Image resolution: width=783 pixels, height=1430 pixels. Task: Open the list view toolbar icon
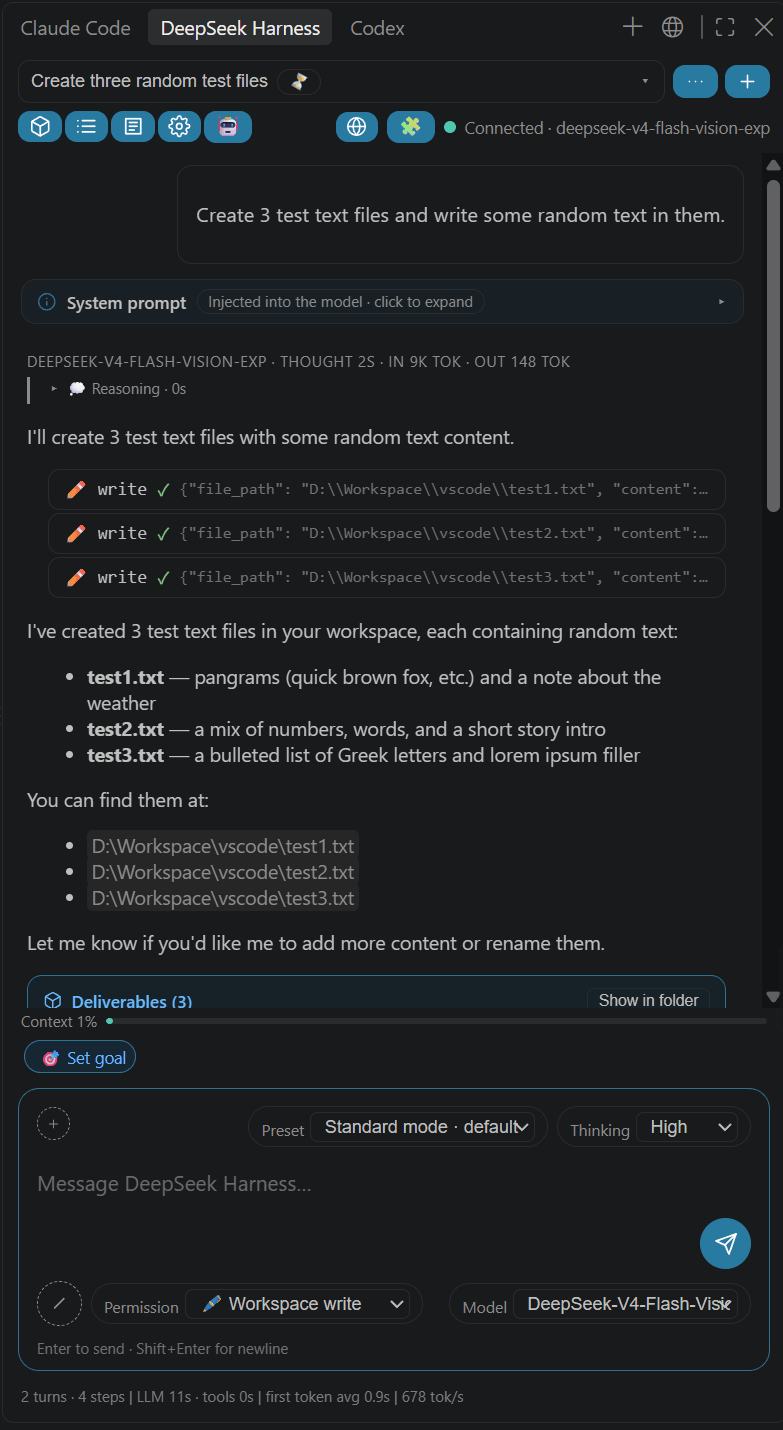(87, 127)
